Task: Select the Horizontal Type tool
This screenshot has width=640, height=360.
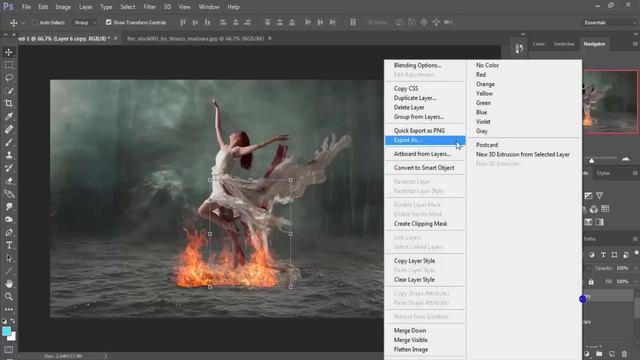Action: [9, 245]
